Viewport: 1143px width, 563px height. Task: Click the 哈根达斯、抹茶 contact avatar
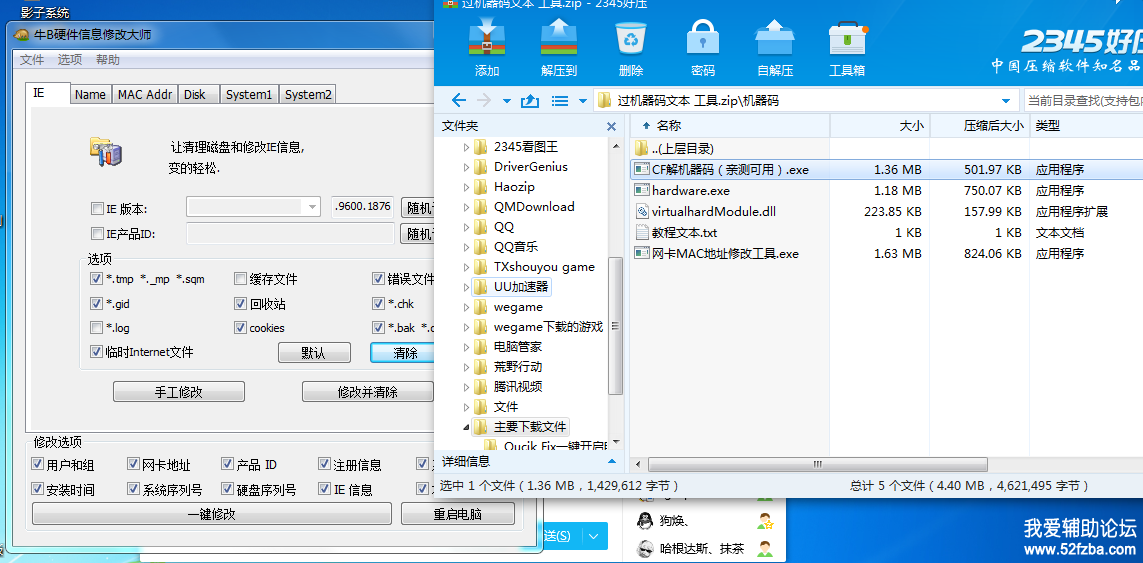pos(644,548)
